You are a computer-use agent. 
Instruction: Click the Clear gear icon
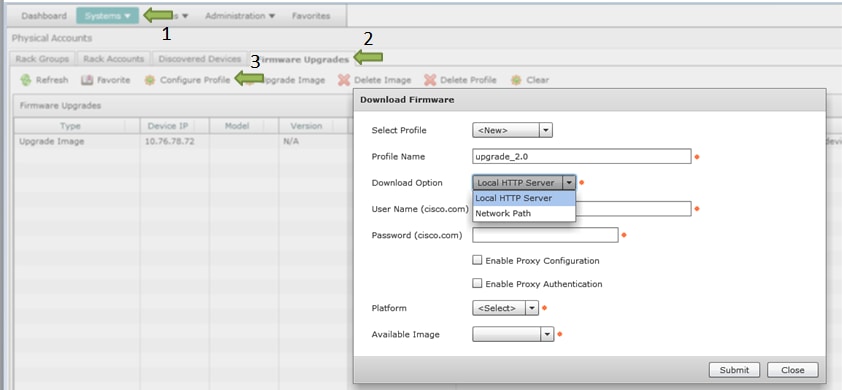pos(516,80)
